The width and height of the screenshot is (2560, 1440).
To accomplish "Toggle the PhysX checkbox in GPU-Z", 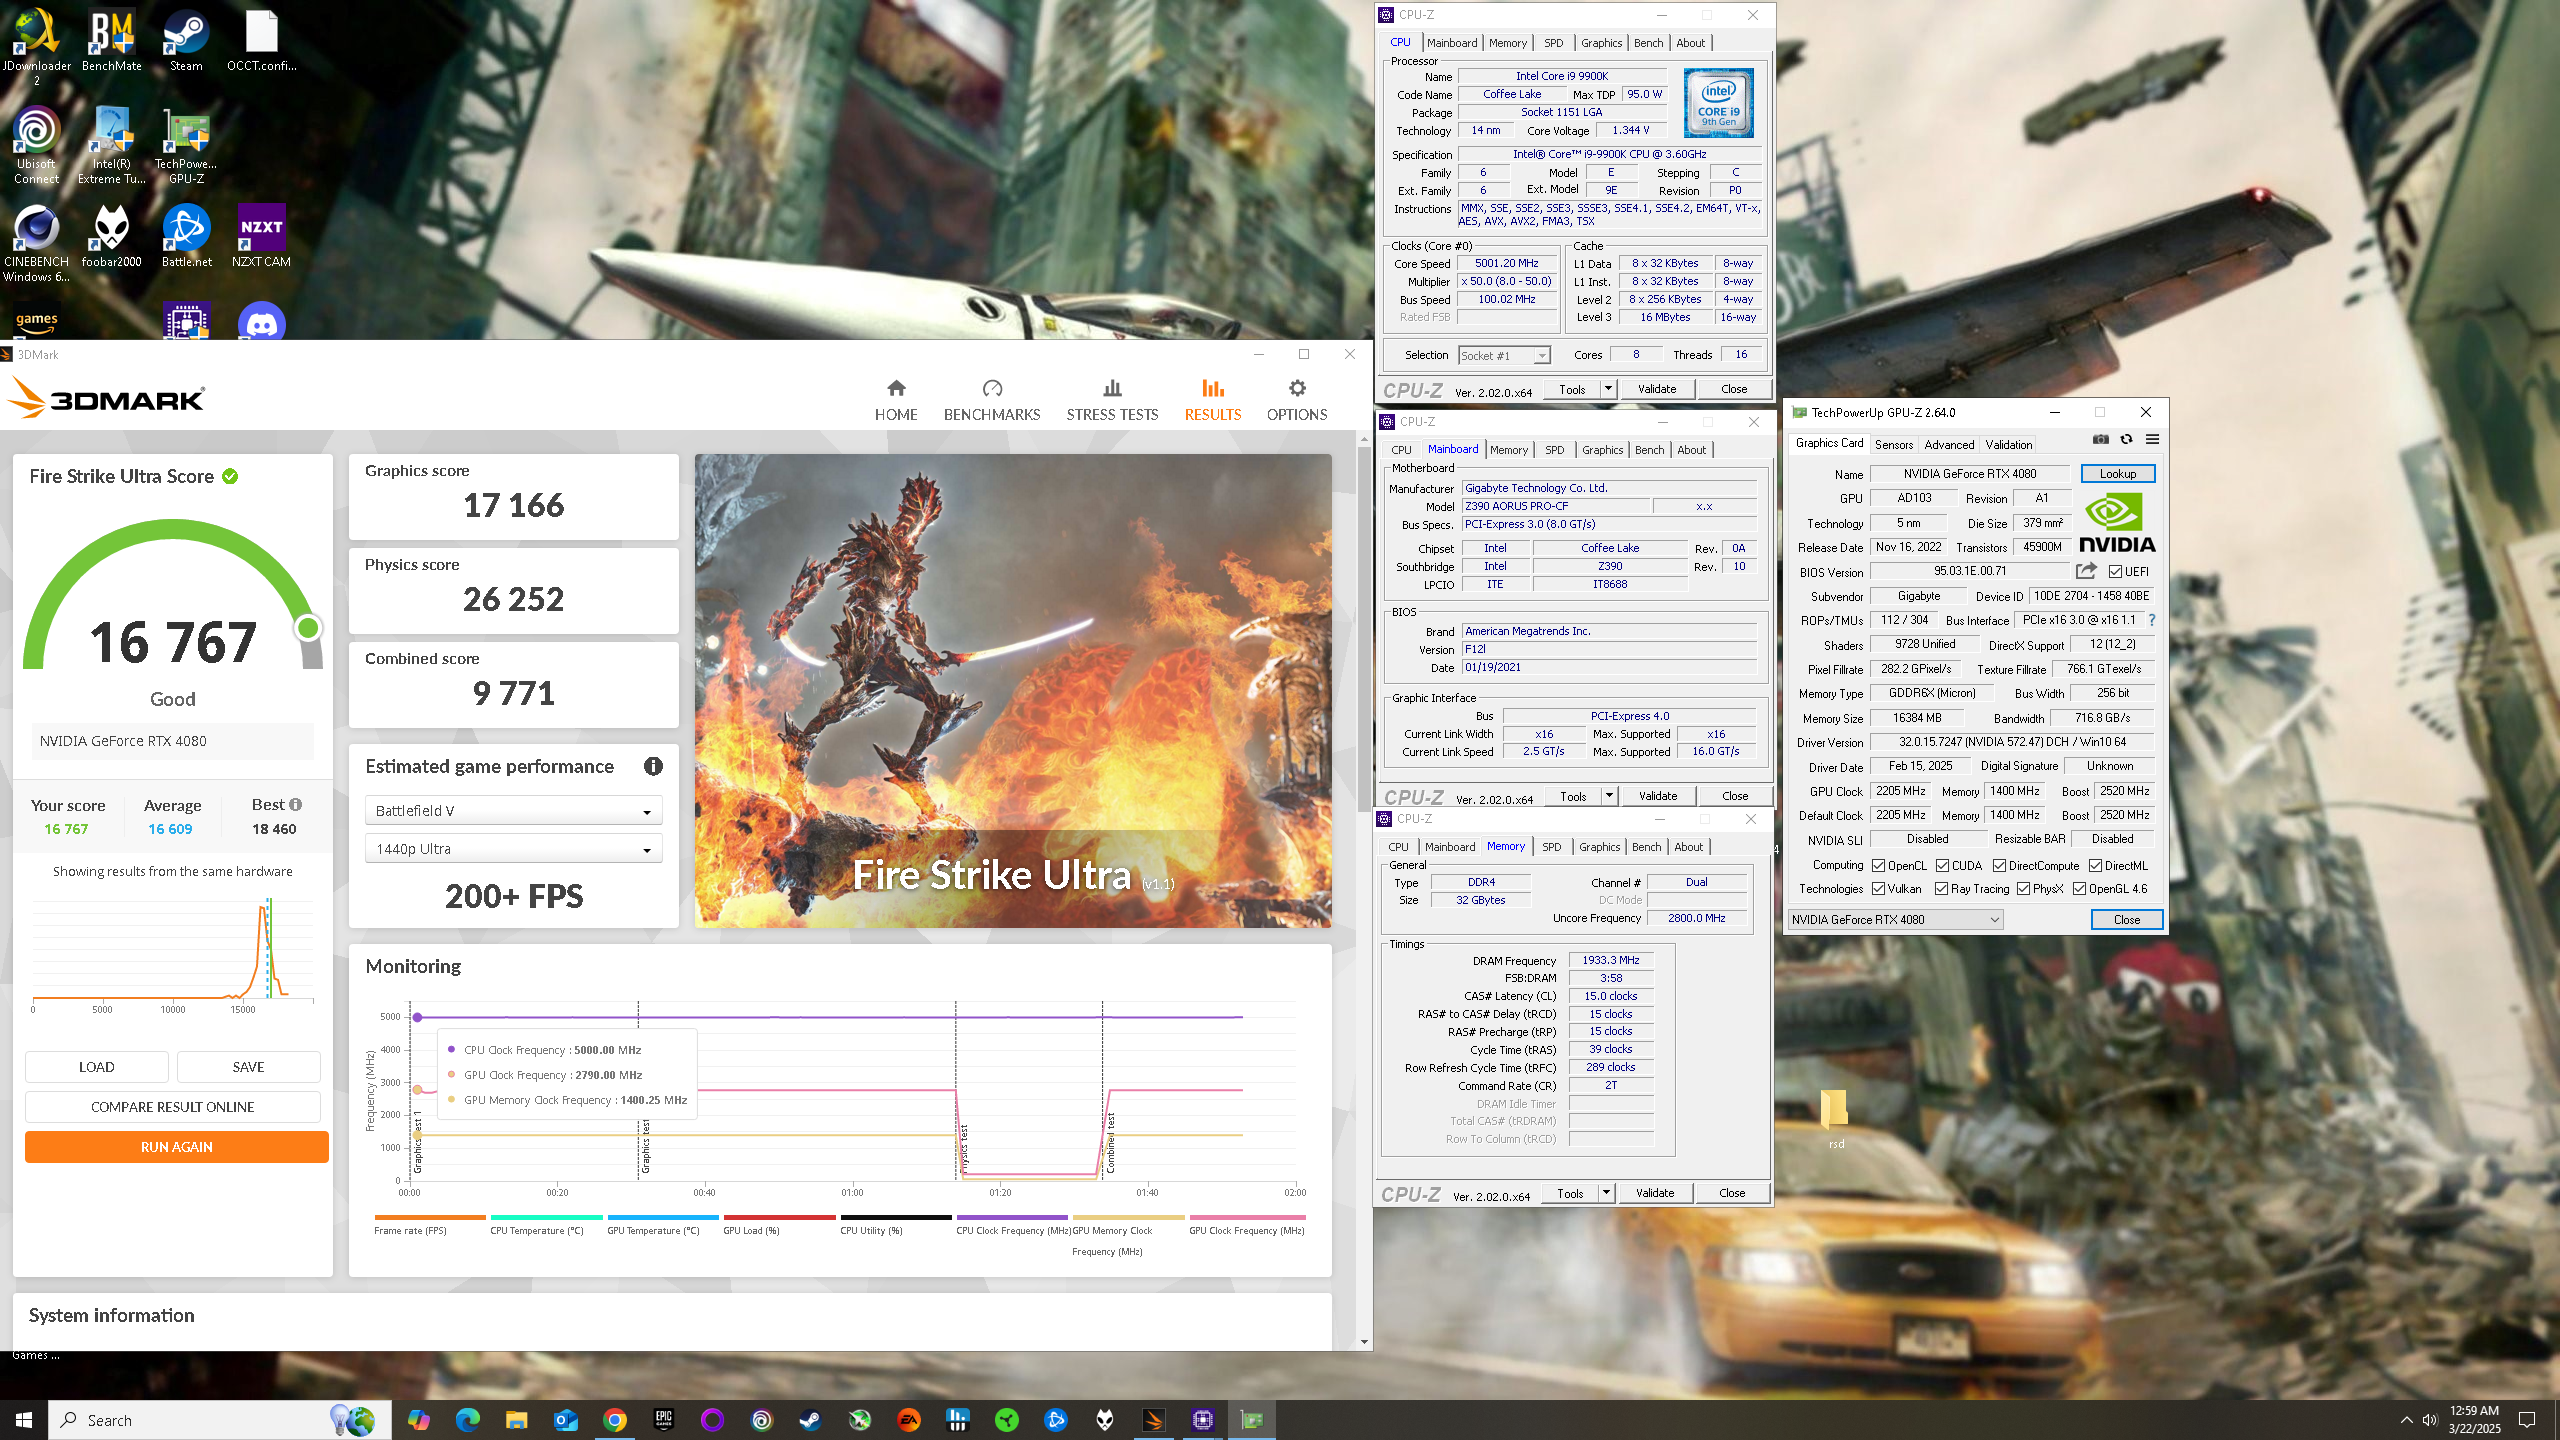I will point(2024,889).
